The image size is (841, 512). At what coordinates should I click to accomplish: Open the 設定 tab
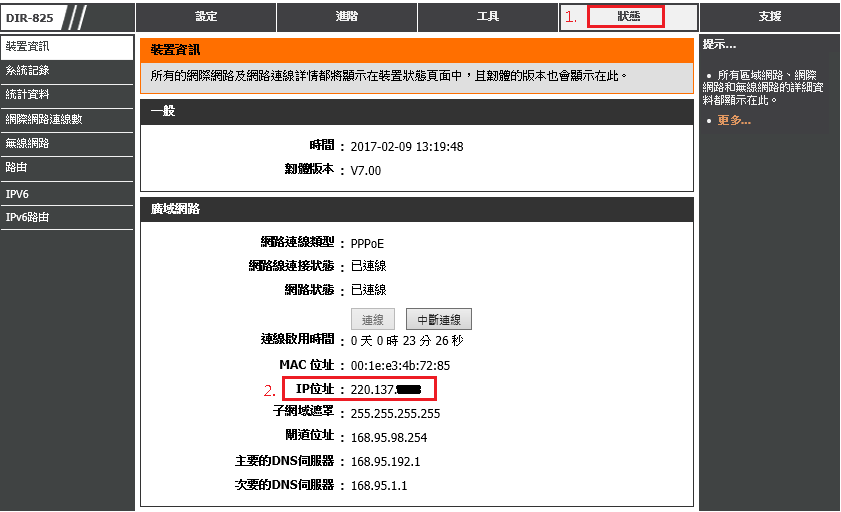click(205, 17)
